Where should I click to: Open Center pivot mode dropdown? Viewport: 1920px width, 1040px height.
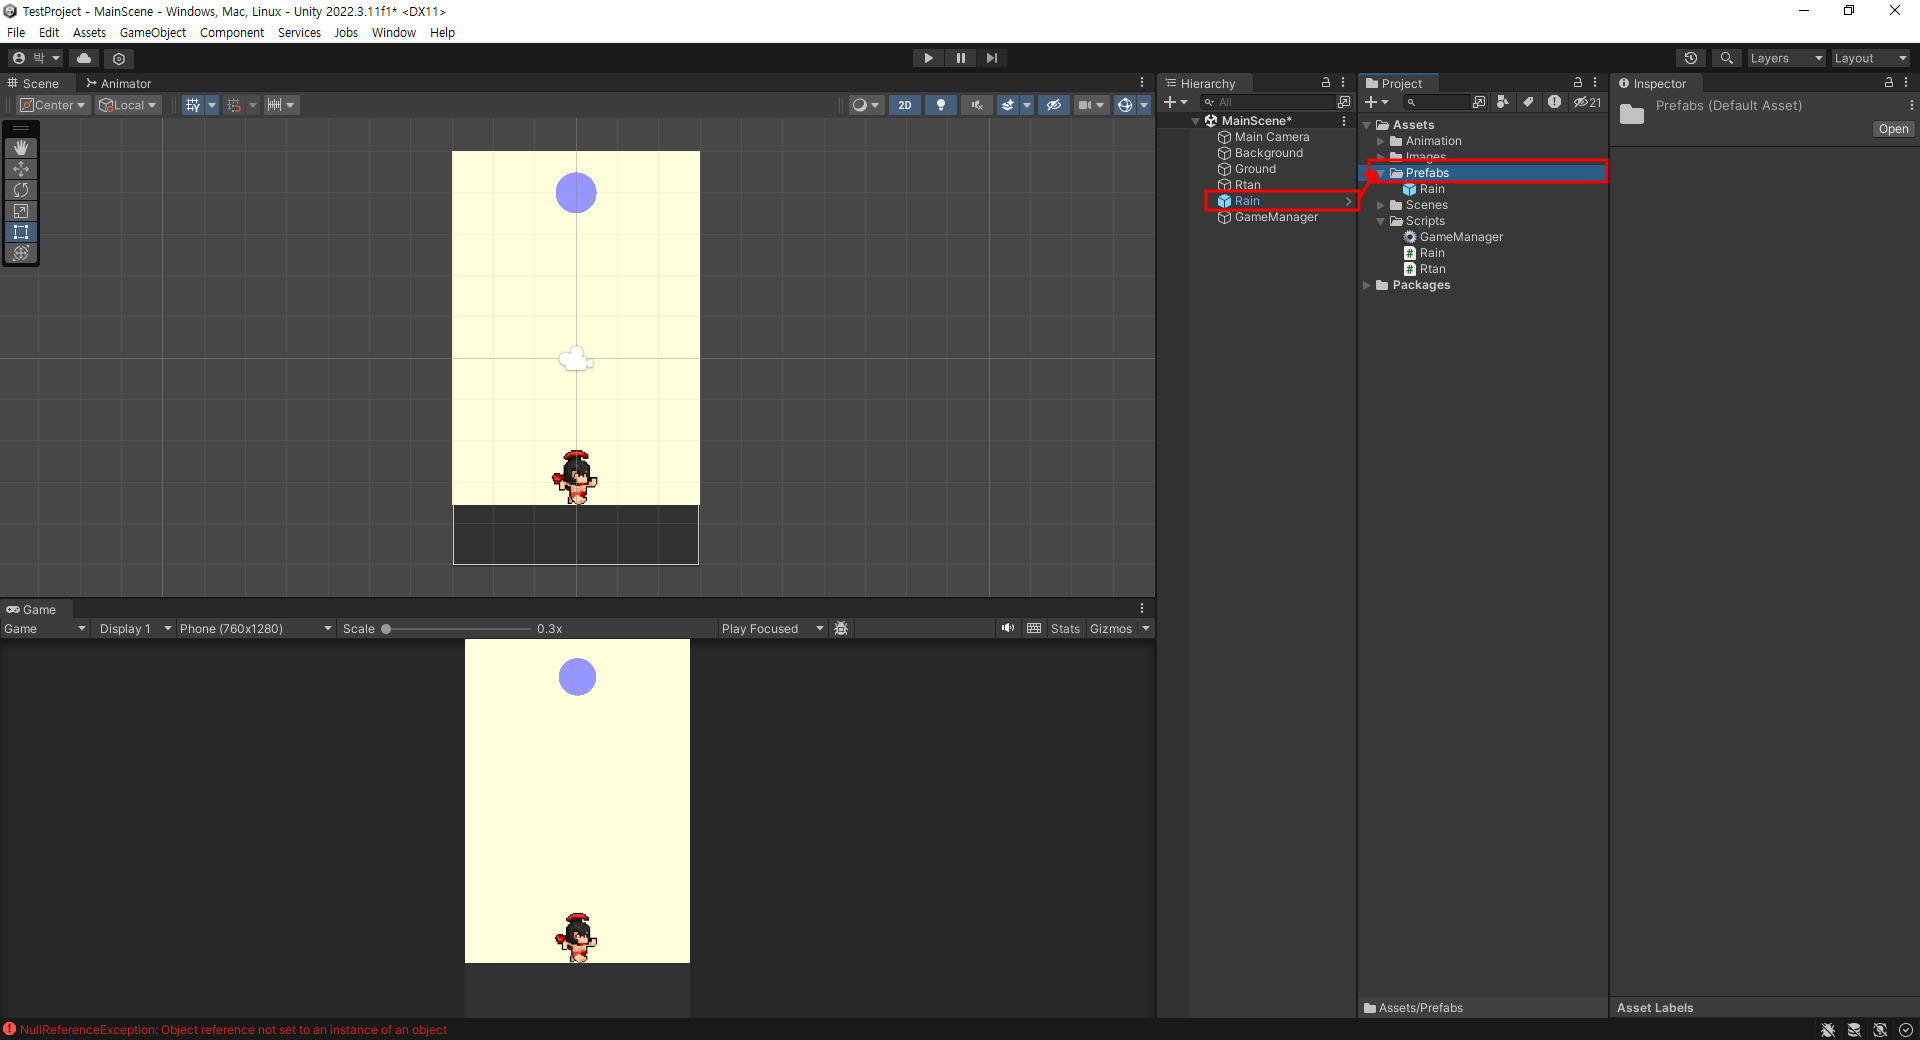tap(53, 105)
